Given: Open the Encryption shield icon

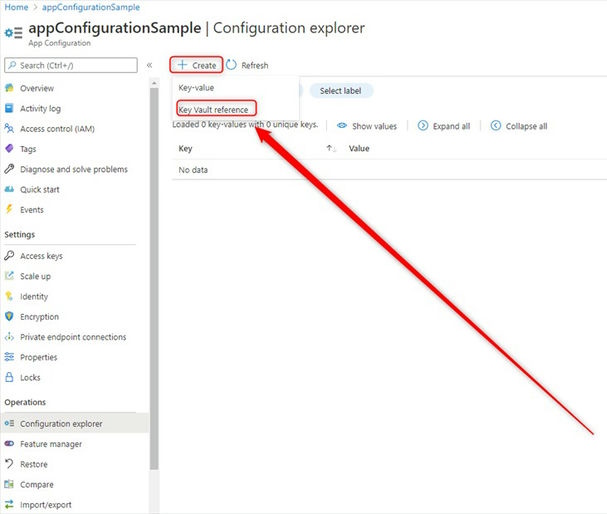Looking at the screenshot, I should coord(9,316).
